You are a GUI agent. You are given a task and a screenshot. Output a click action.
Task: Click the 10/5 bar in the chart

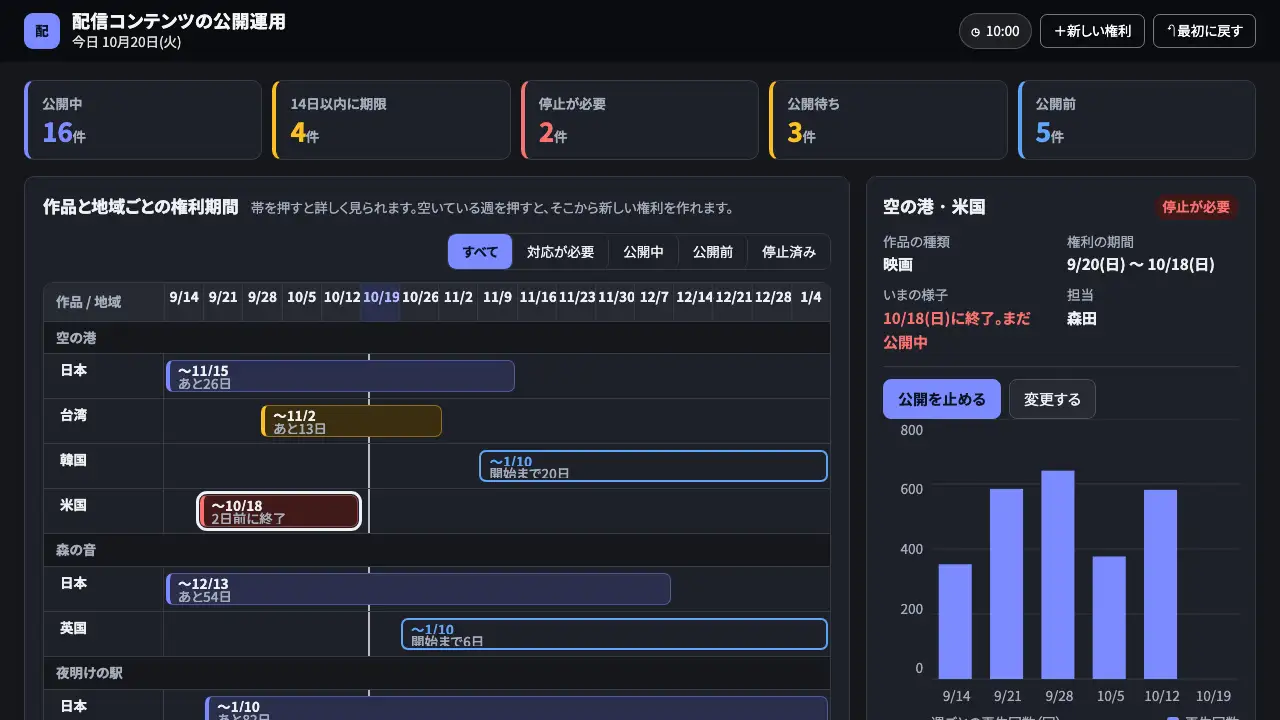point(1109,618)
